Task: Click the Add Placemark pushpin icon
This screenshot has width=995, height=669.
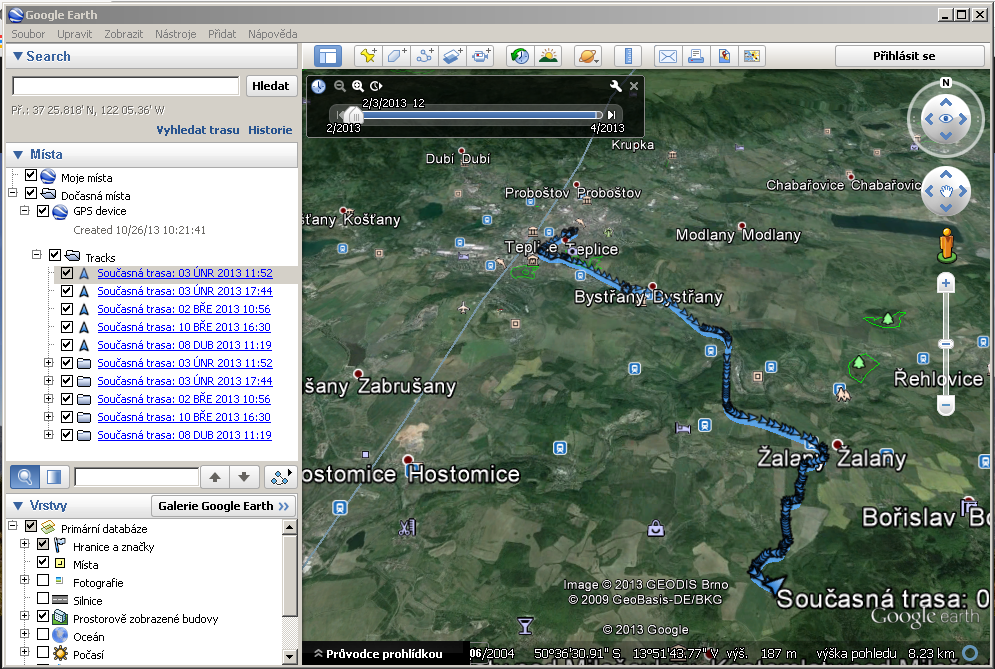Action: 368,56
